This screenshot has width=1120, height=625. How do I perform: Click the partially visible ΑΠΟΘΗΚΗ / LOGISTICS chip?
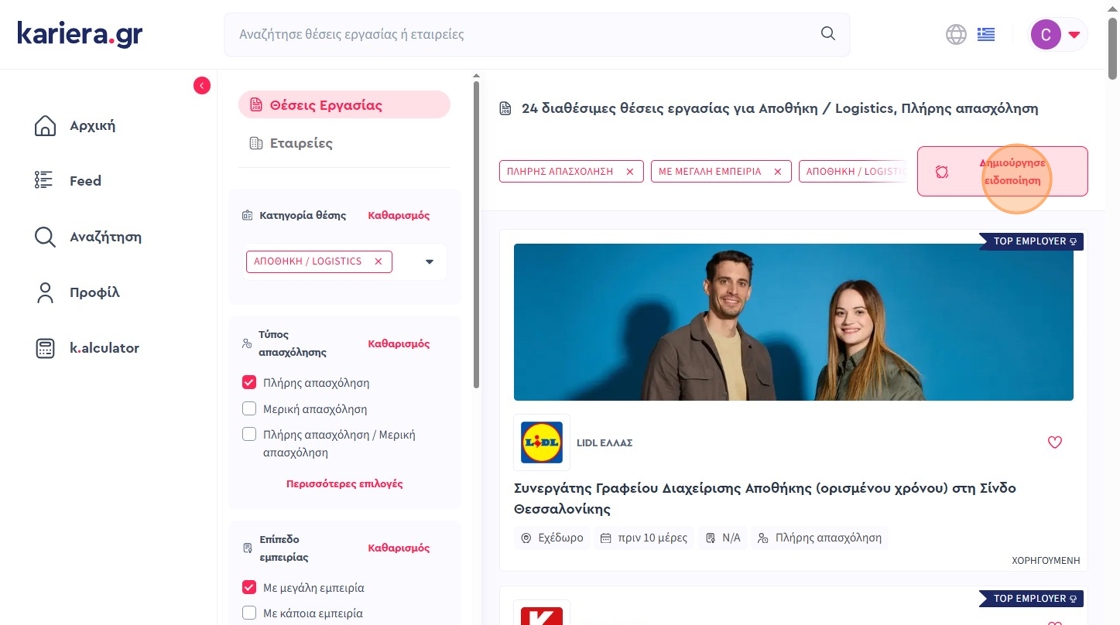[854, 171]
